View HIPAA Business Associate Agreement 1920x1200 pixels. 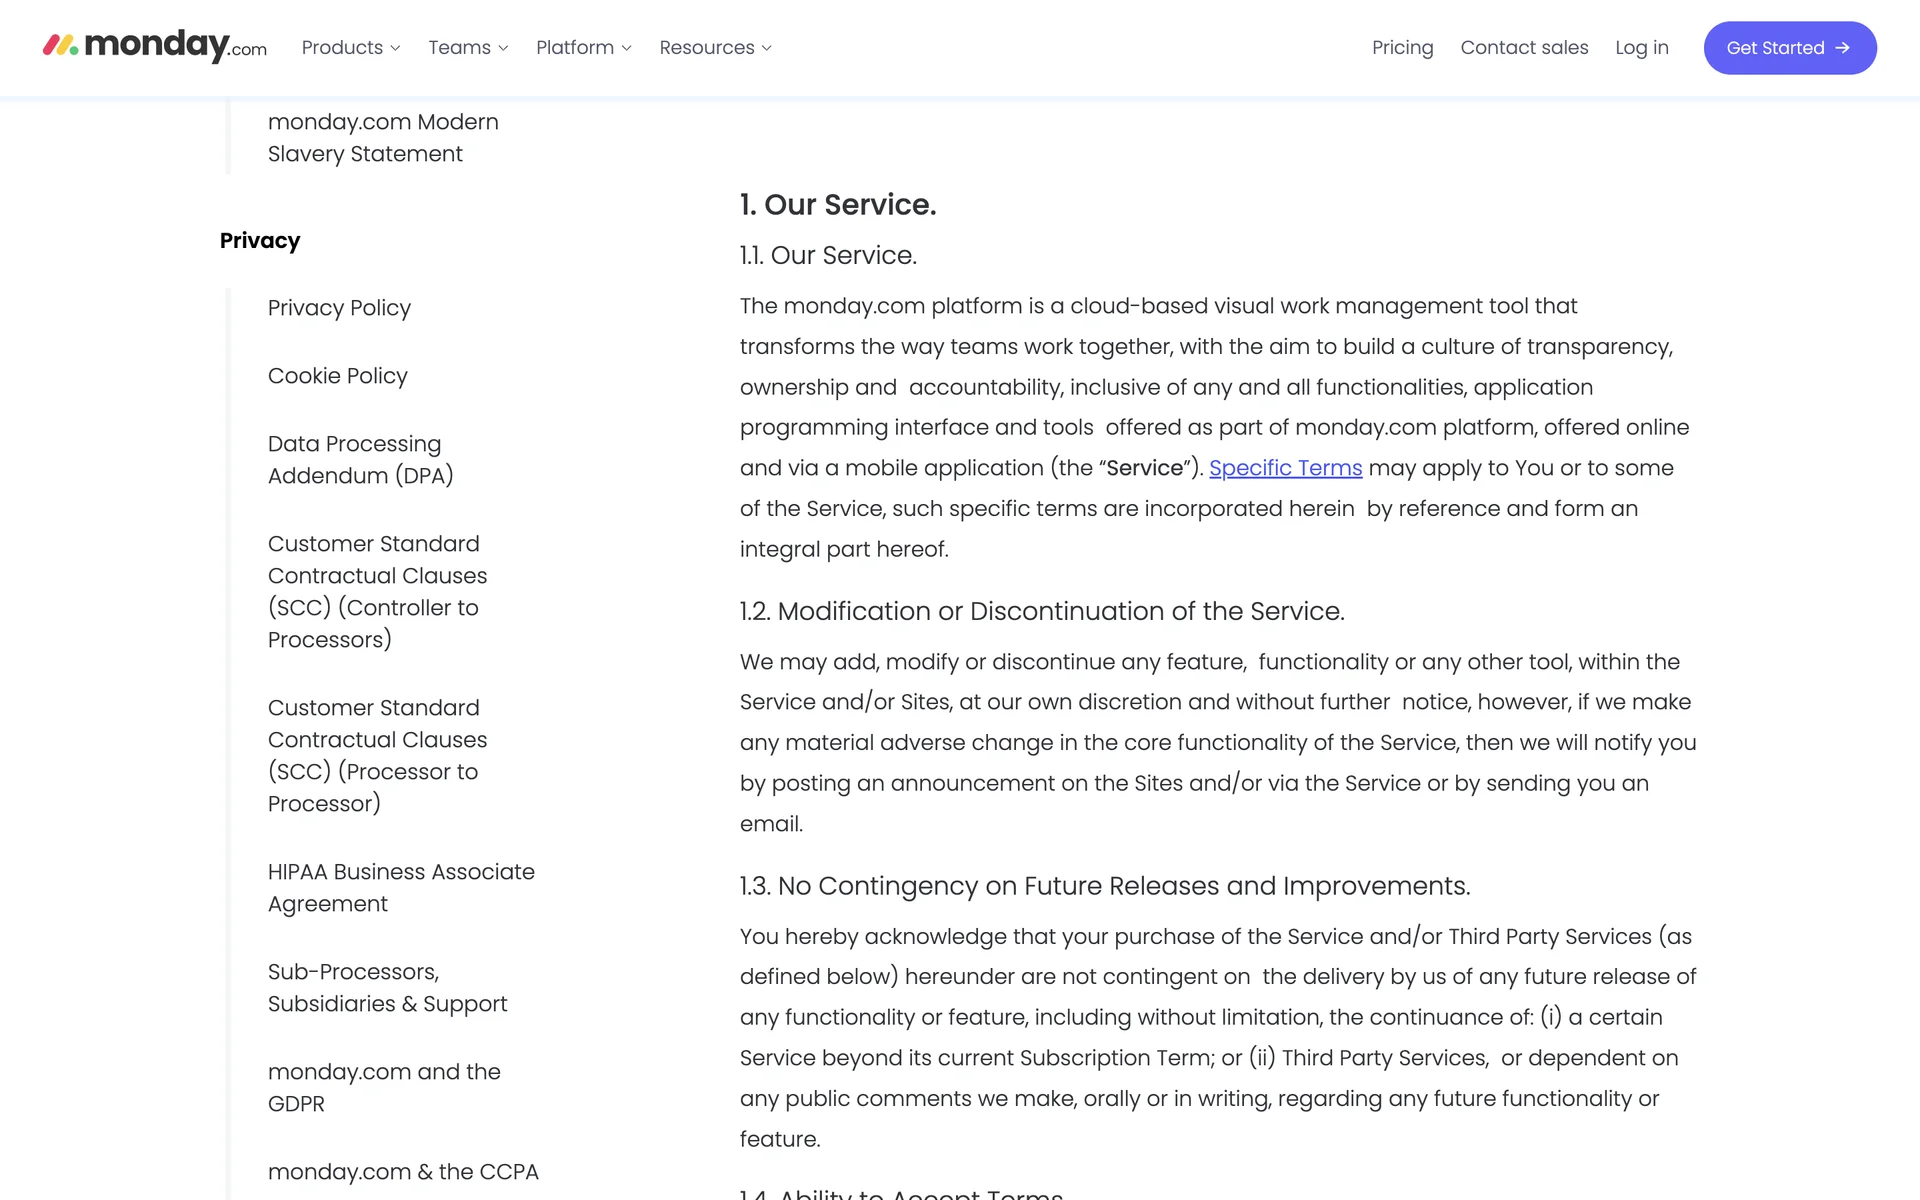tap(400, 888)
